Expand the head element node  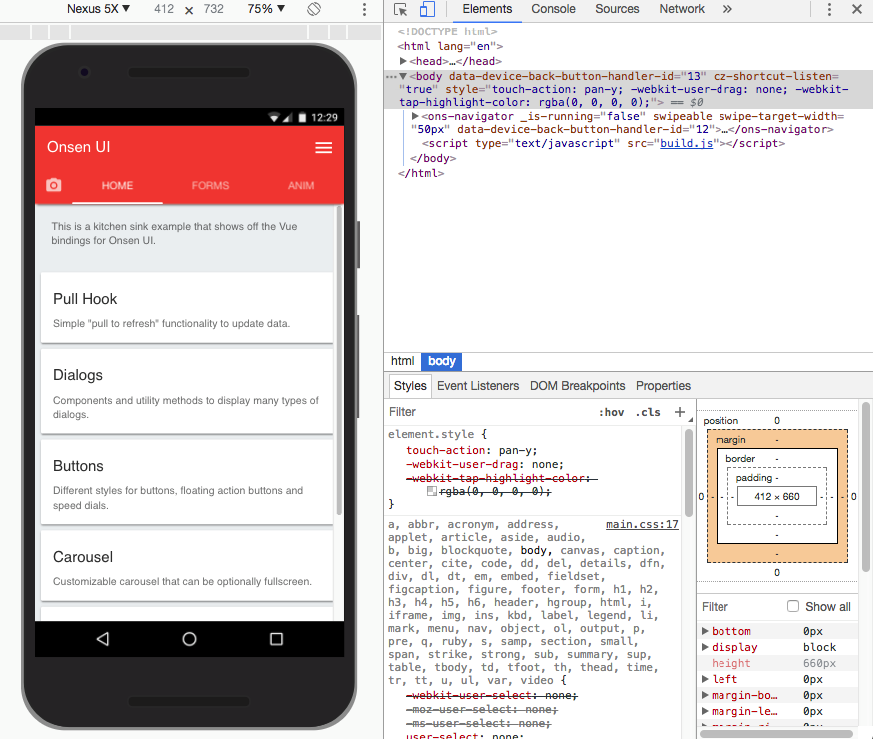(x=403, y=61)
